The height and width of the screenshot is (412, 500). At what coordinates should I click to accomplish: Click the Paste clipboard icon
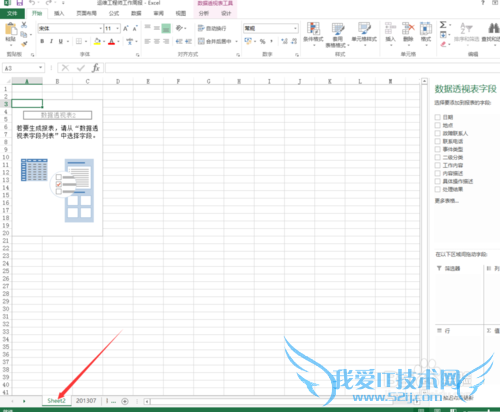click(11, 29)
